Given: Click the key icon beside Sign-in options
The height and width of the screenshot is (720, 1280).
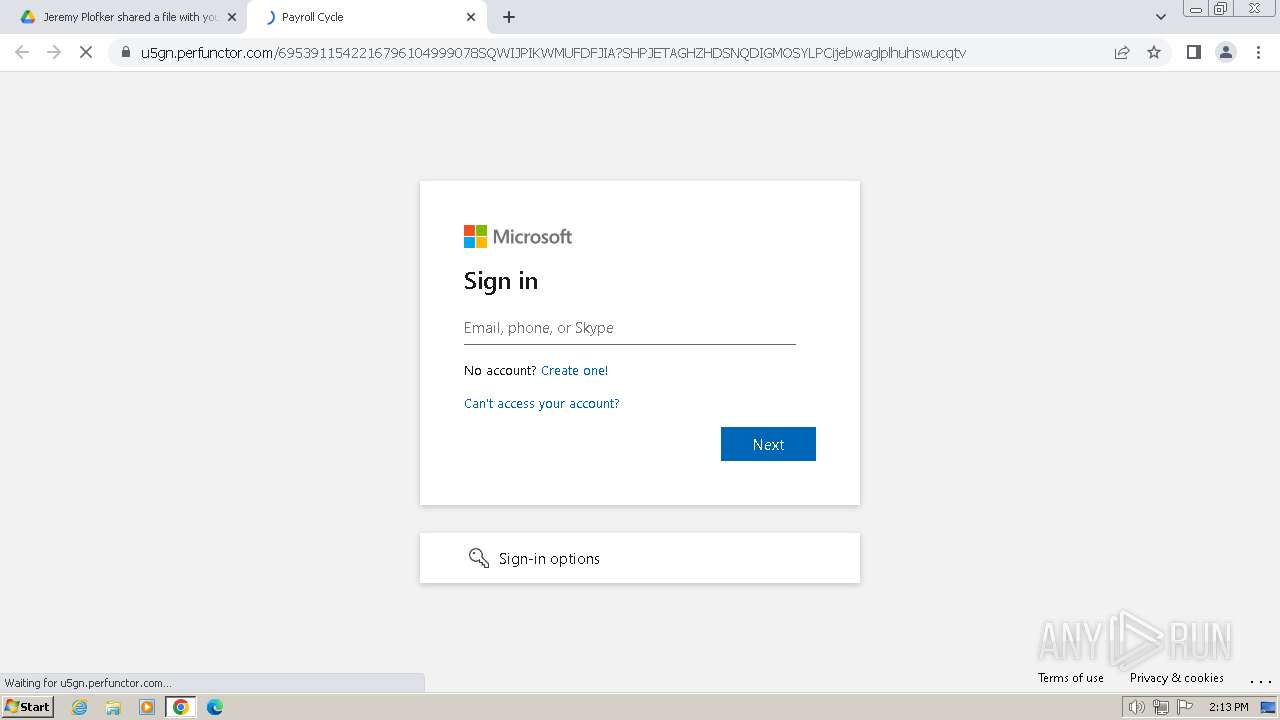Looking at the screenshot, I should click(479, 558).
